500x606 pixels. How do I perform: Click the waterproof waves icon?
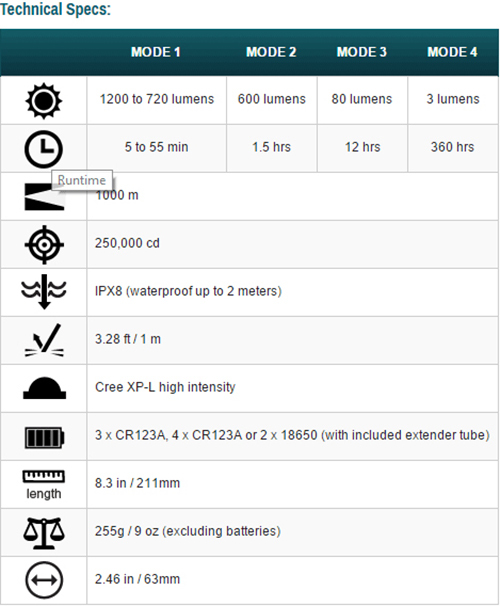tap(44, 291)
